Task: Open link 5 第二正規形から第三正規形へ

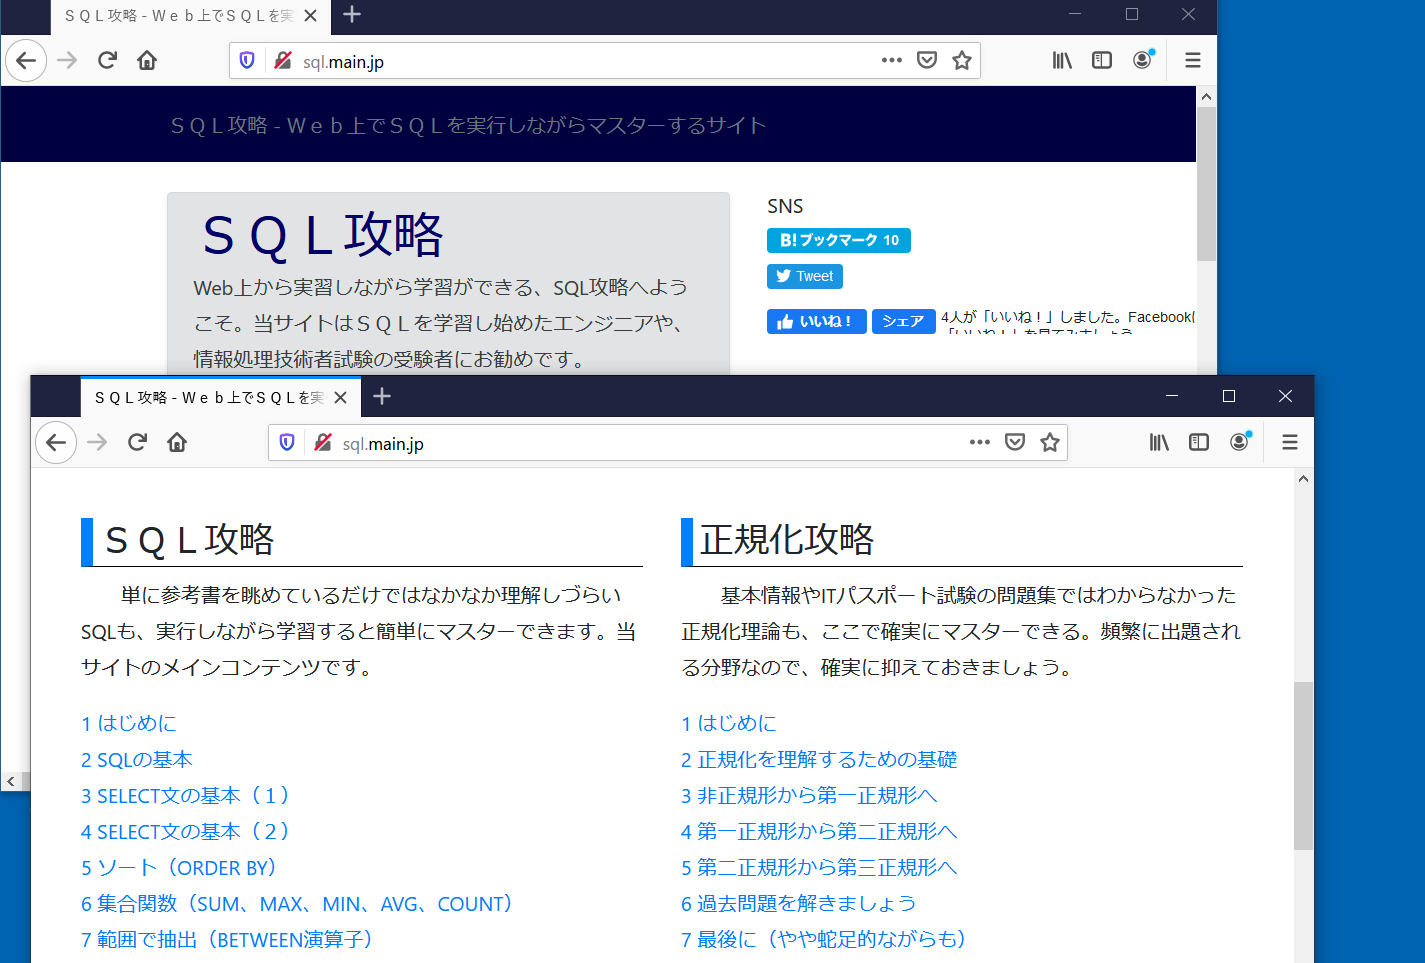Action: (x=819, y=867)
